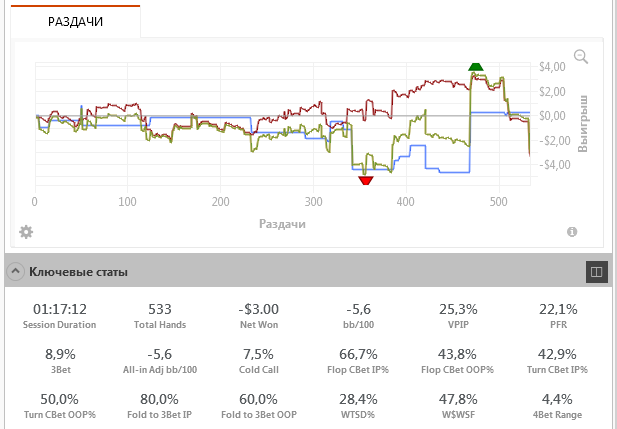This screenshot has height=429, width=617.
Task: Click the zoom magnifier on the chart
Action: point(580,57)
